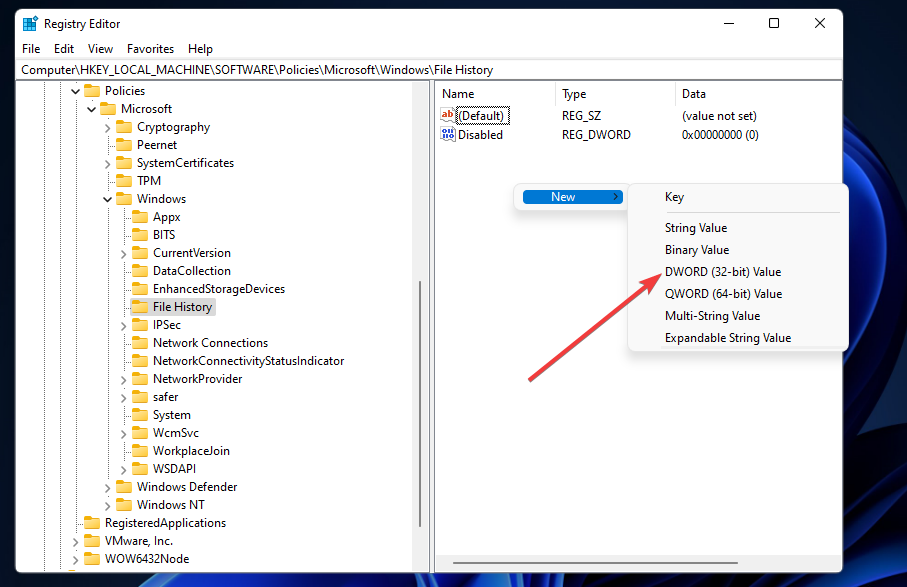Click the Windows folder icon
Screen dimensions: 907x587
click(124, 198)
